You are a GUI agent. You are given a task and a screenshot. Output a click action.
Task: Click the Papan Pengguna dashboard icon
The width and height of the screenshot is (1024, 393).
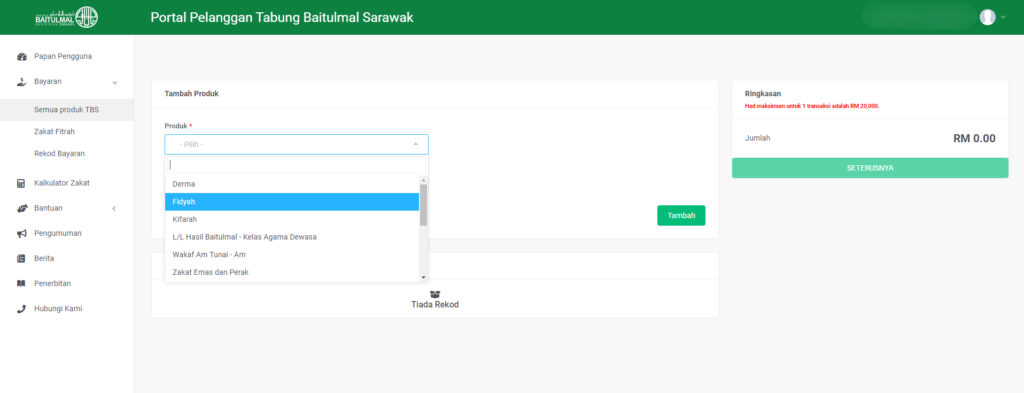(x=21, y=57)
